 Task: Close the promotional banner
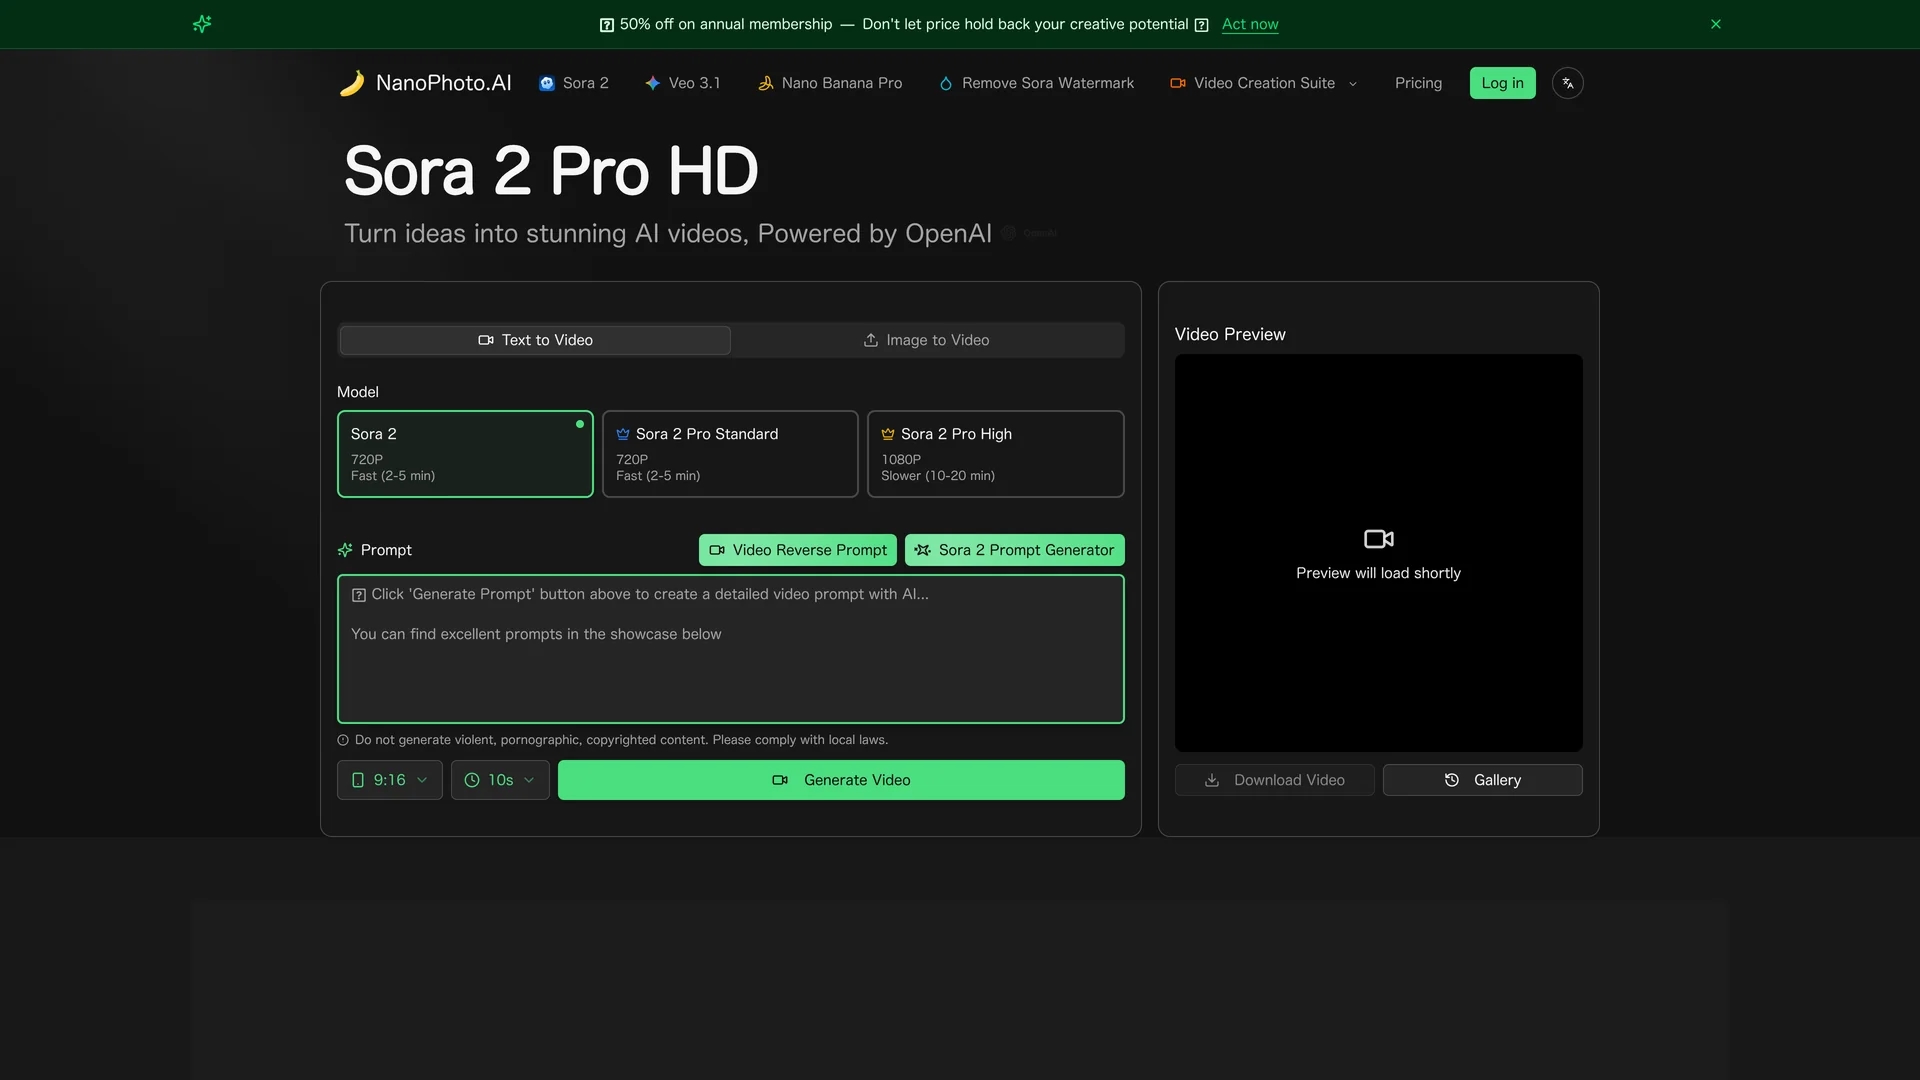coord(1716,24)
